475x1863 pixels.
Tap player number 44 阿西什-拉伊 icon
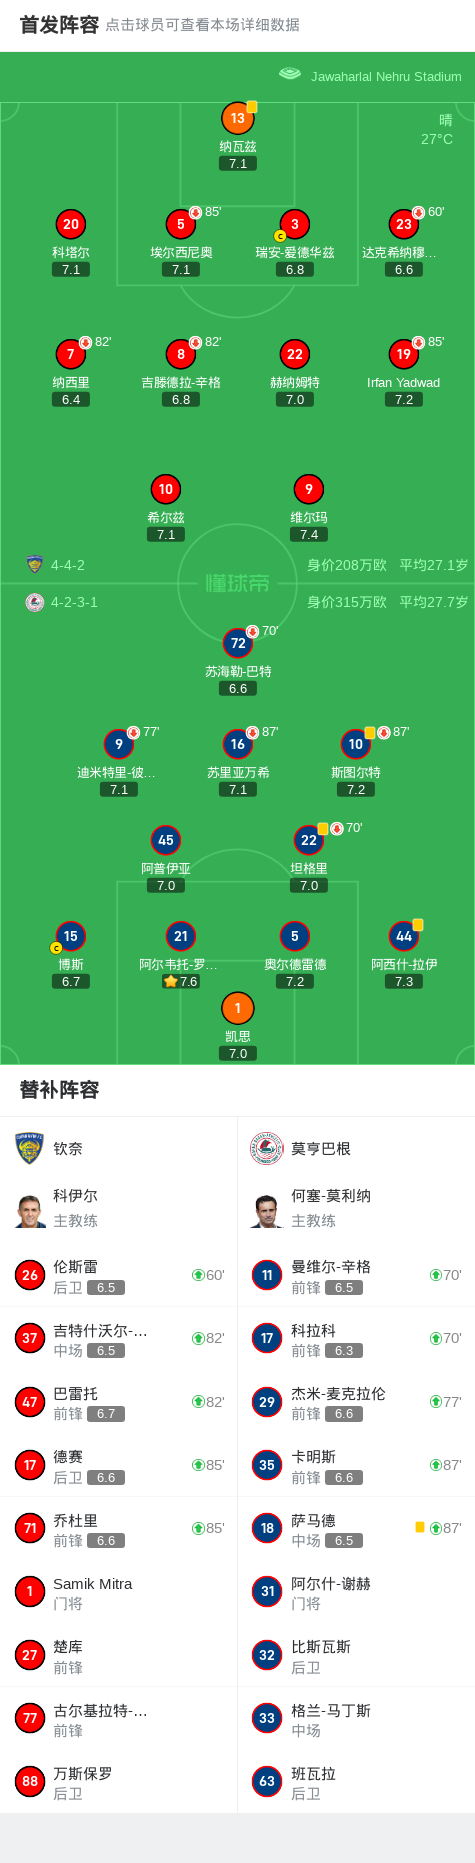(403, 936)
